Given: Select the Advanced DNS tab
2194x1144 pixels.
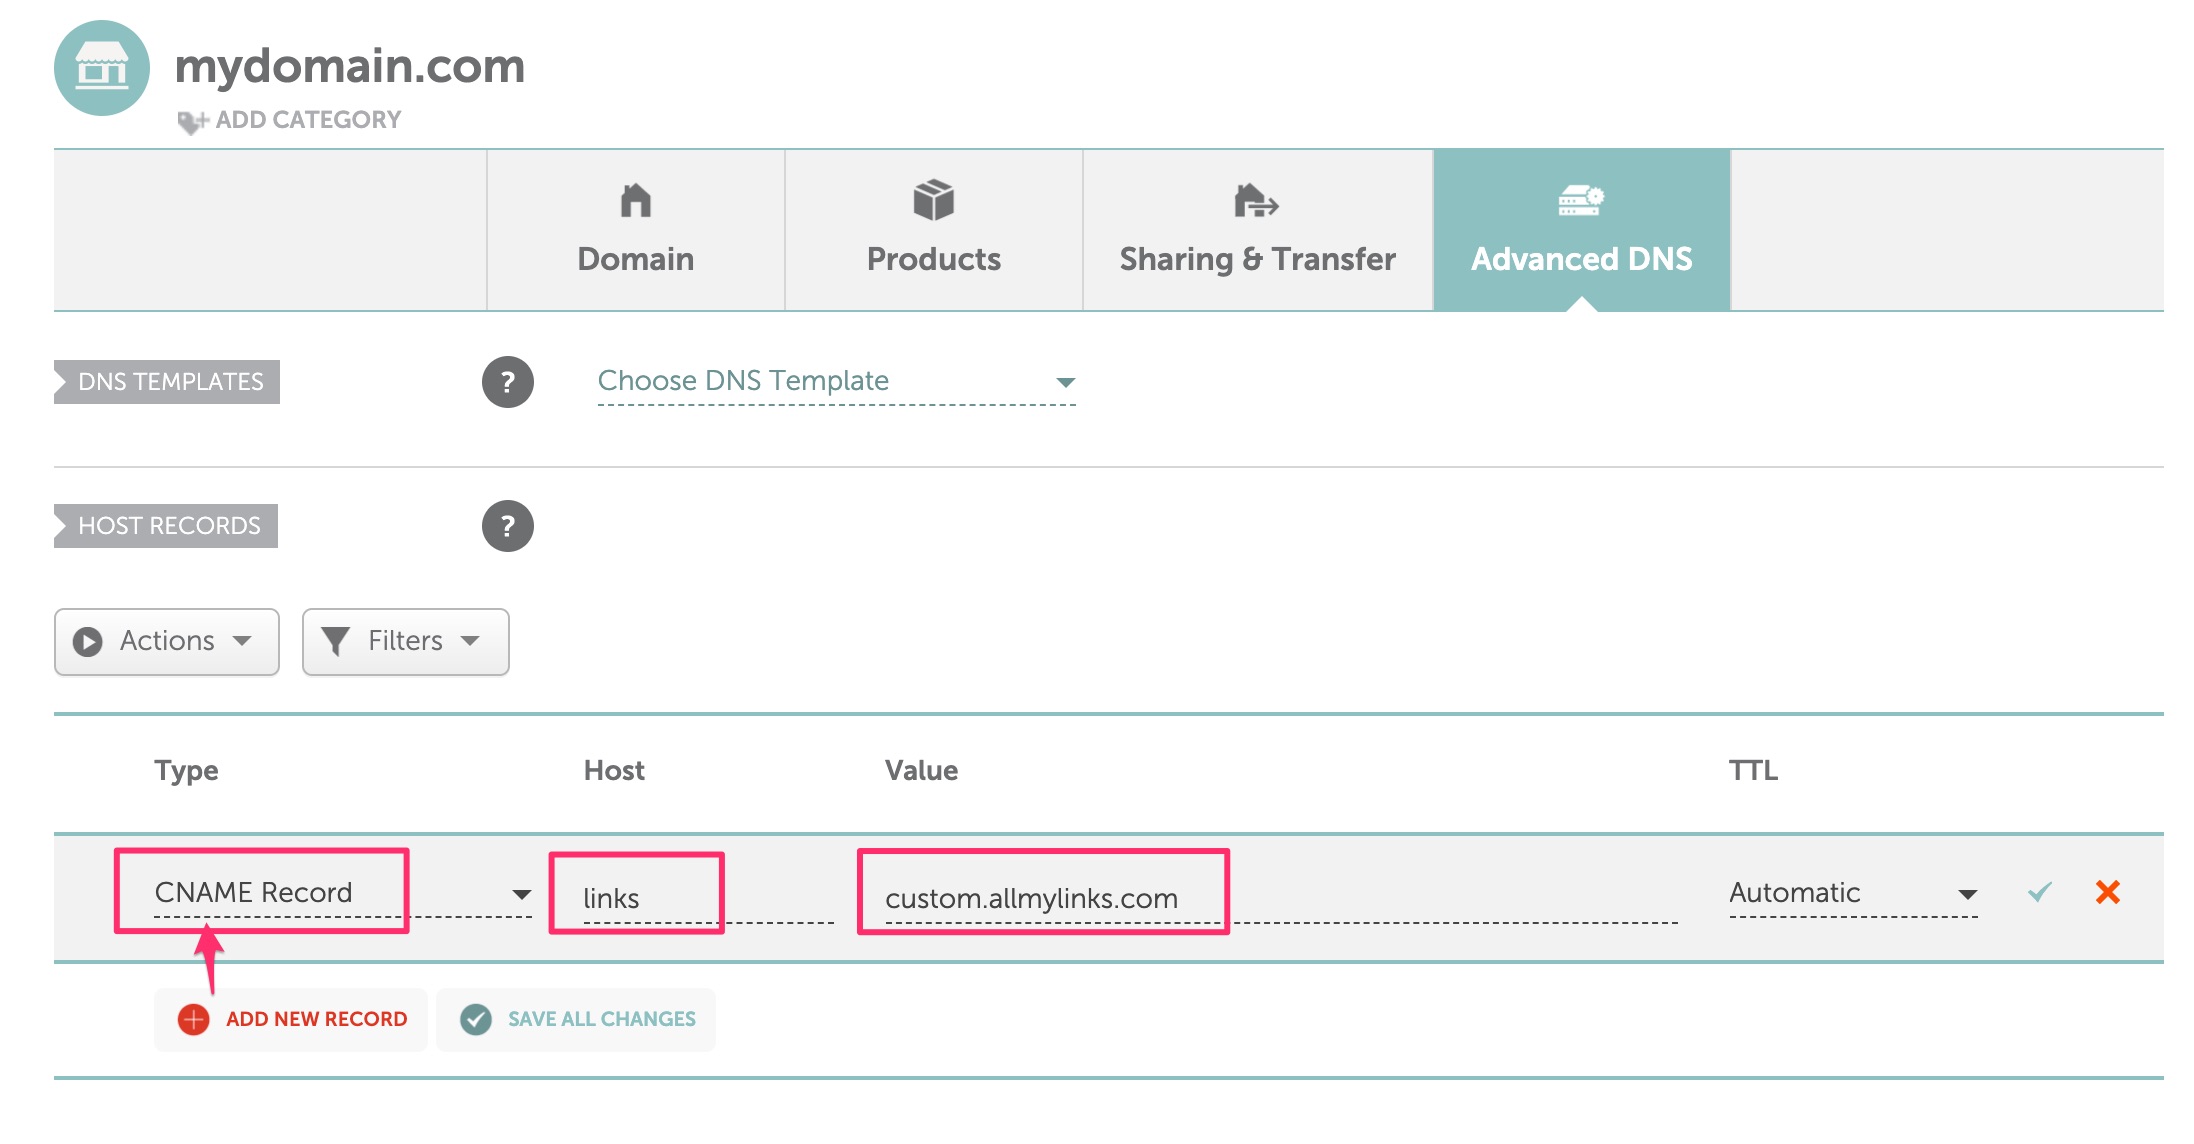Looking at the screenshot, I should [1582, 230].
